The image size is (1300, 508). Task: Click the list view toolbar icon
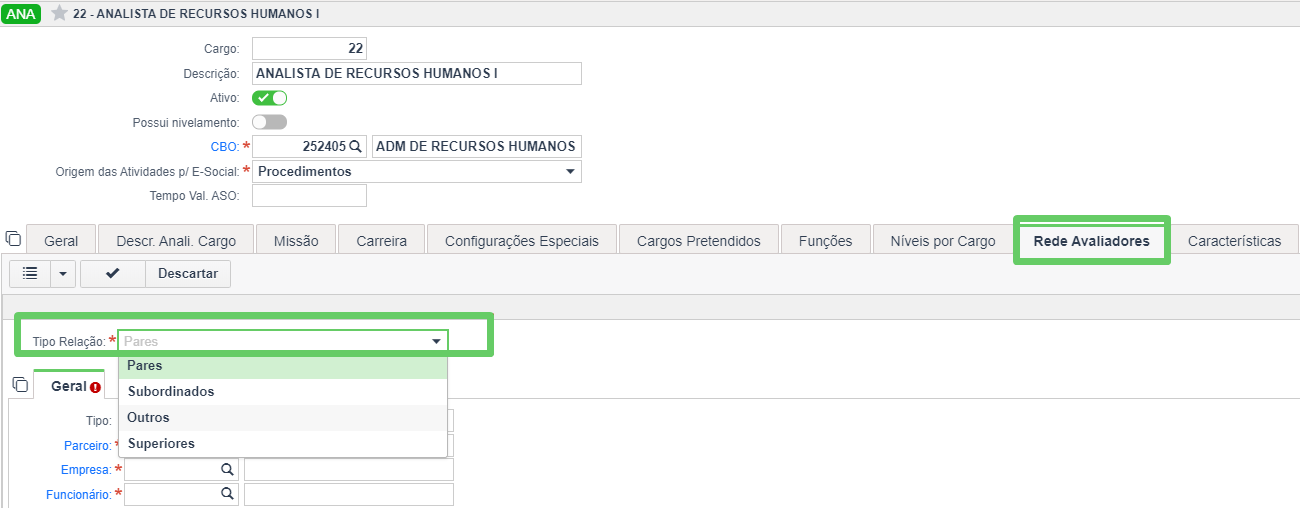coord(30,273)
